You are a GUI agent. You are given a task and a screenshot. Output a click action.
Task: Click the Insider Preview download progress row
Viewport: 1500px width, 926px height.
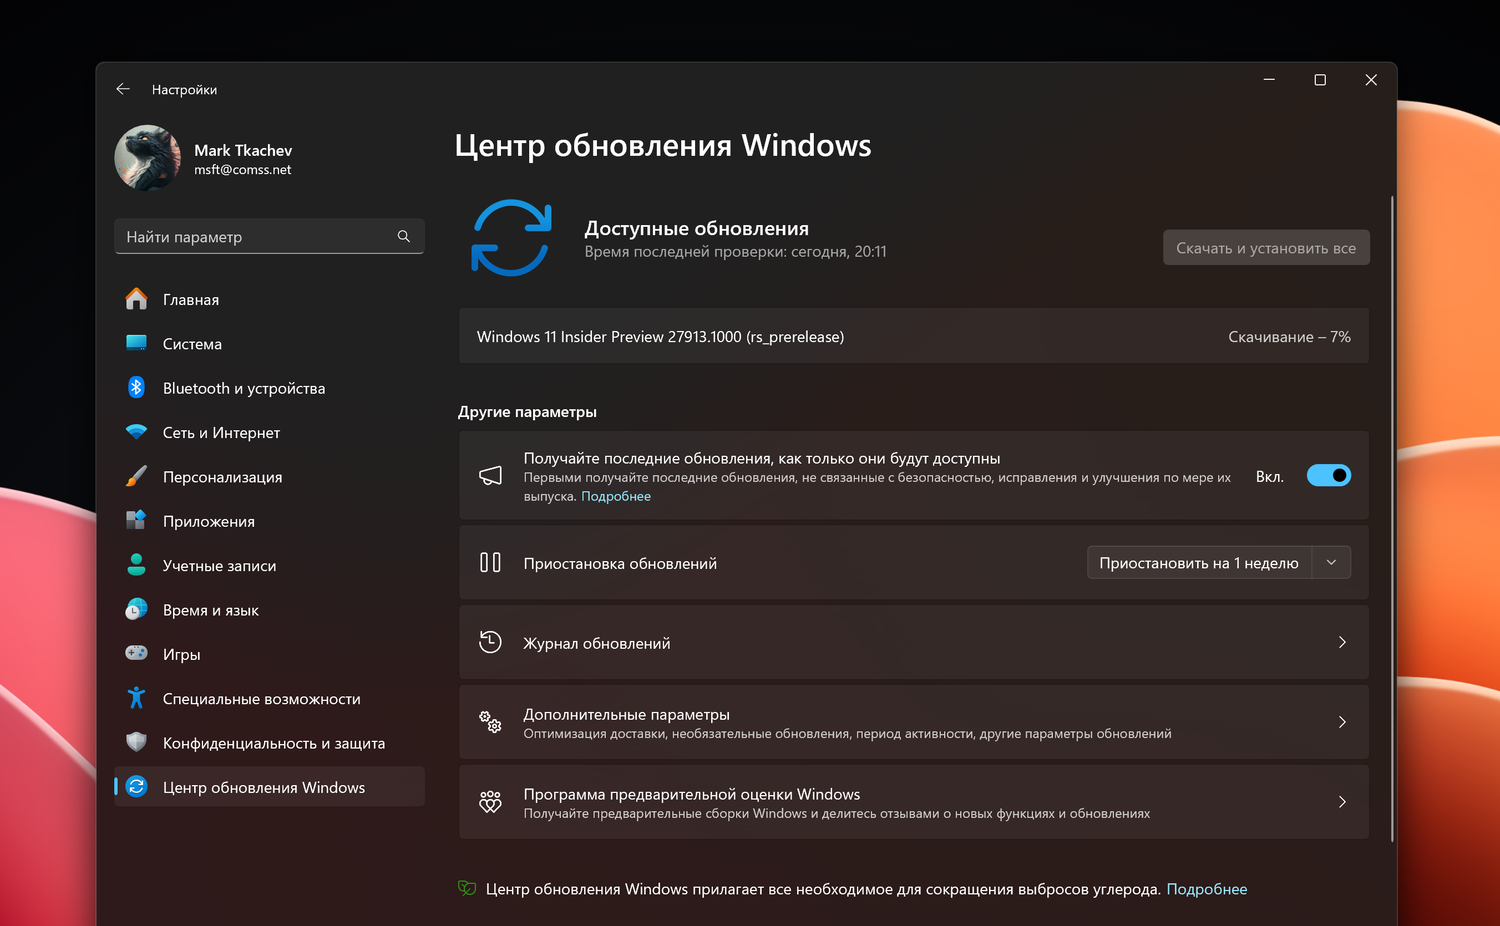tap(913, 336)
